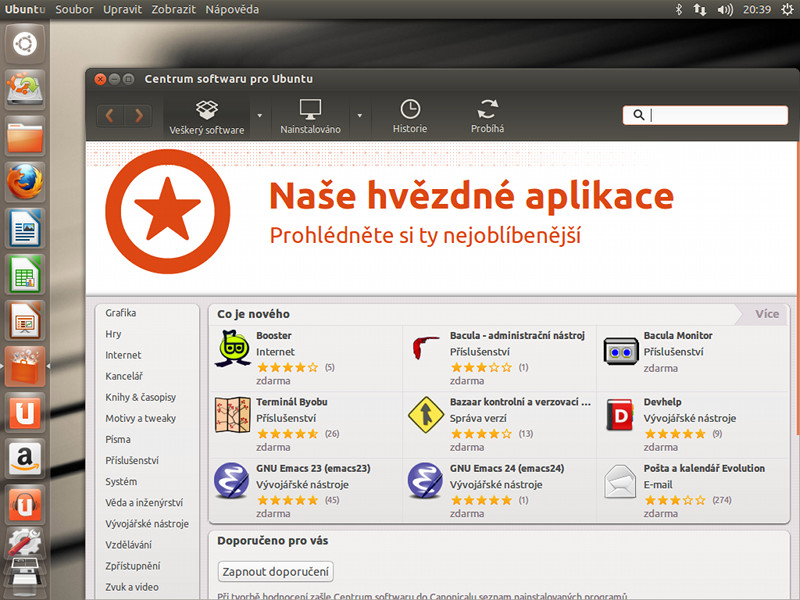Open the Zobrazit menu
Image resolution: width=800 pixels, height=600 pixels.
click(173, 9)
